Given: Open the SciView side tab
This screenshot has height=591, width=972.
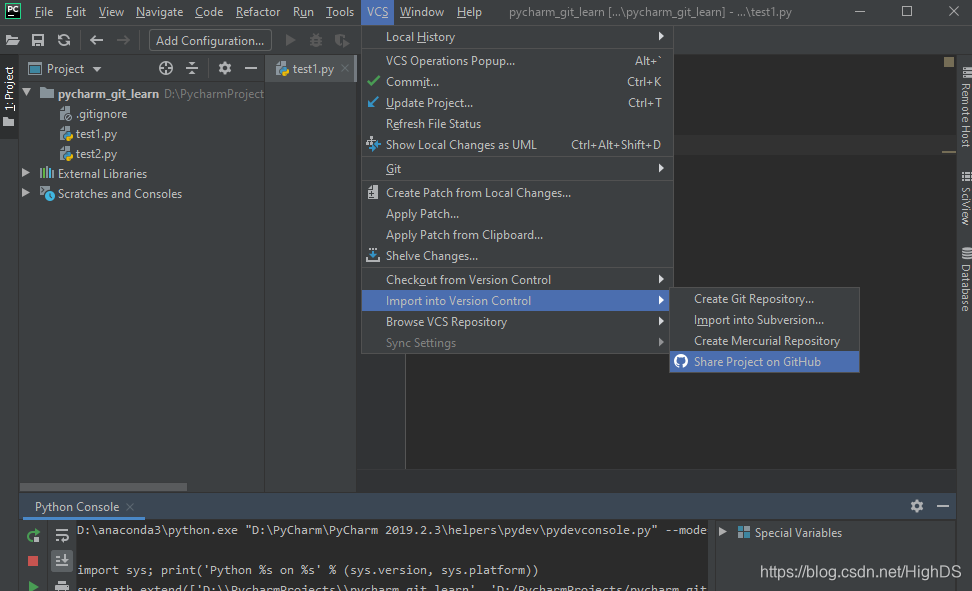Looking at the screenshot, I should (x=965, y=198).
